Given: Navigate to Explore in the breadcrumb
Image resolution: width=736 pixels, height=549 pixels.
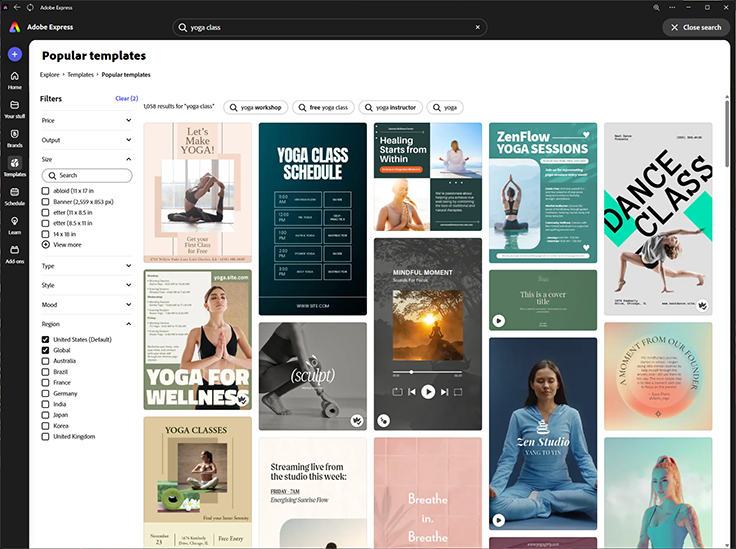Looking at the screenshot, I should click(x=49, y=75).
